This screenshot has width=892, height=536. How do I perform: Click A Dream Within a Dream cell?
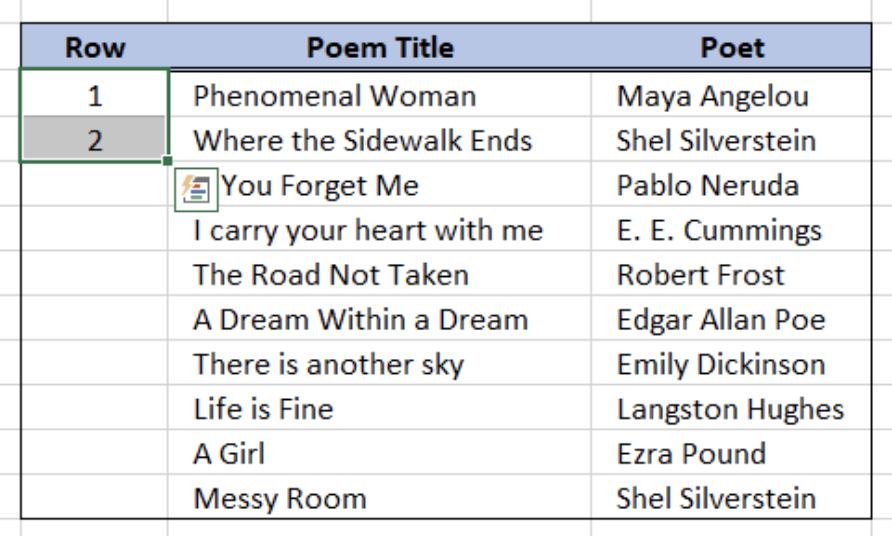point(380,318)
